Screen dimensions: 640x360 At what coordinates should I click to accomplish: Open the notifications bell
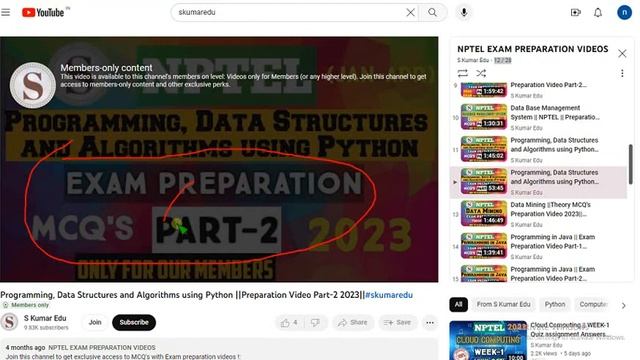598,13
